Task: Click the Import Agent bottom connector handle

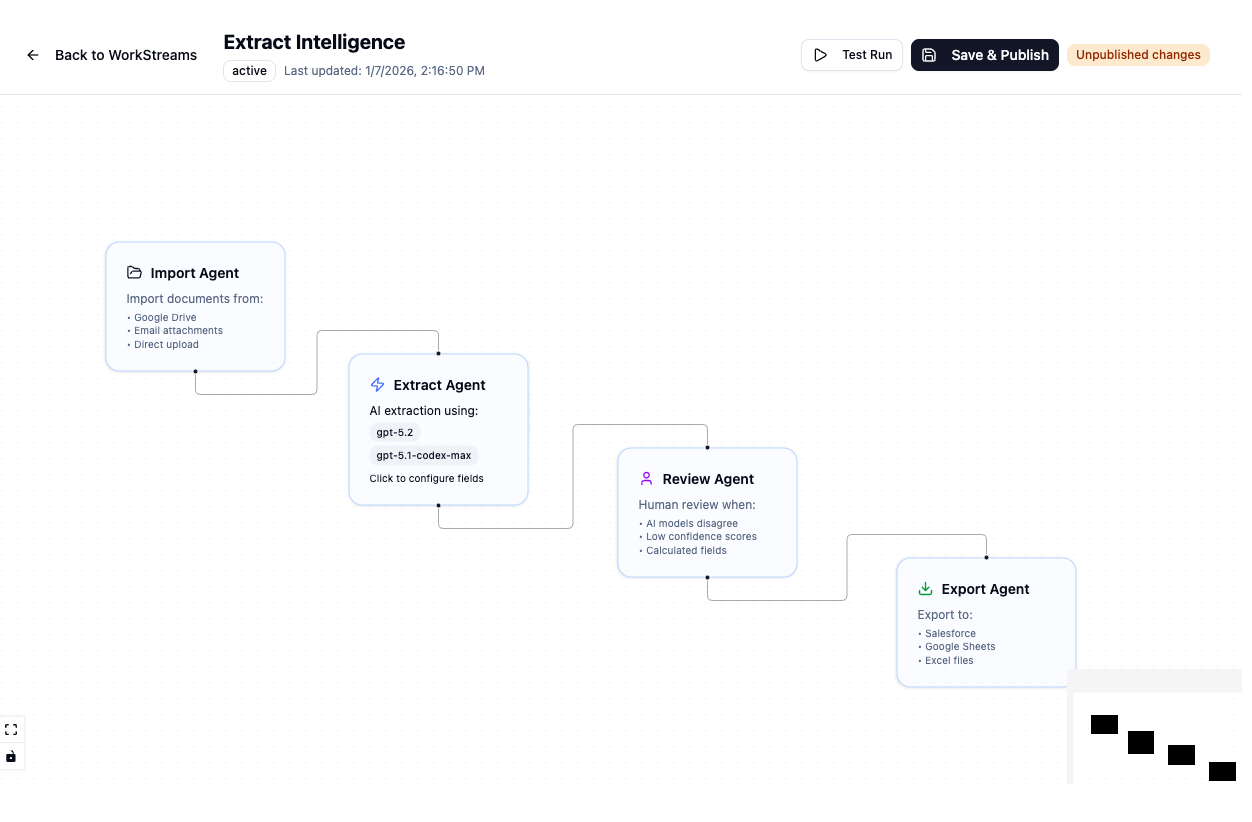Action: [x=195, y=371]
